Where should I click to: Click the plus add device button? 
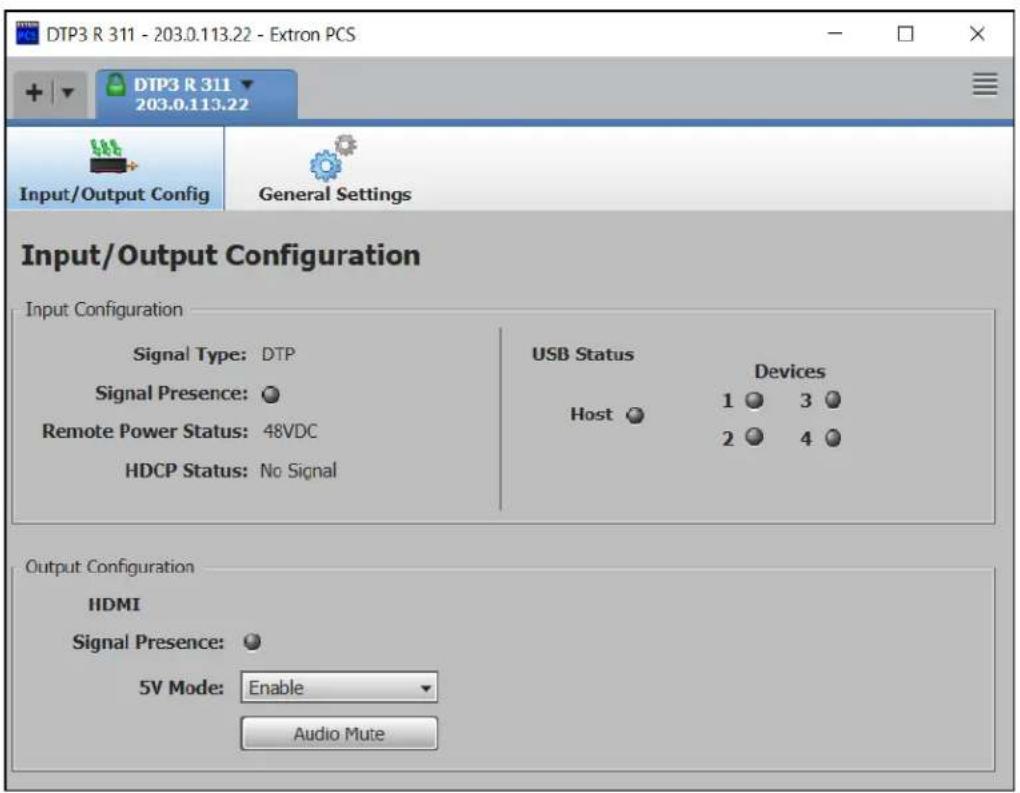pos(34,92)
